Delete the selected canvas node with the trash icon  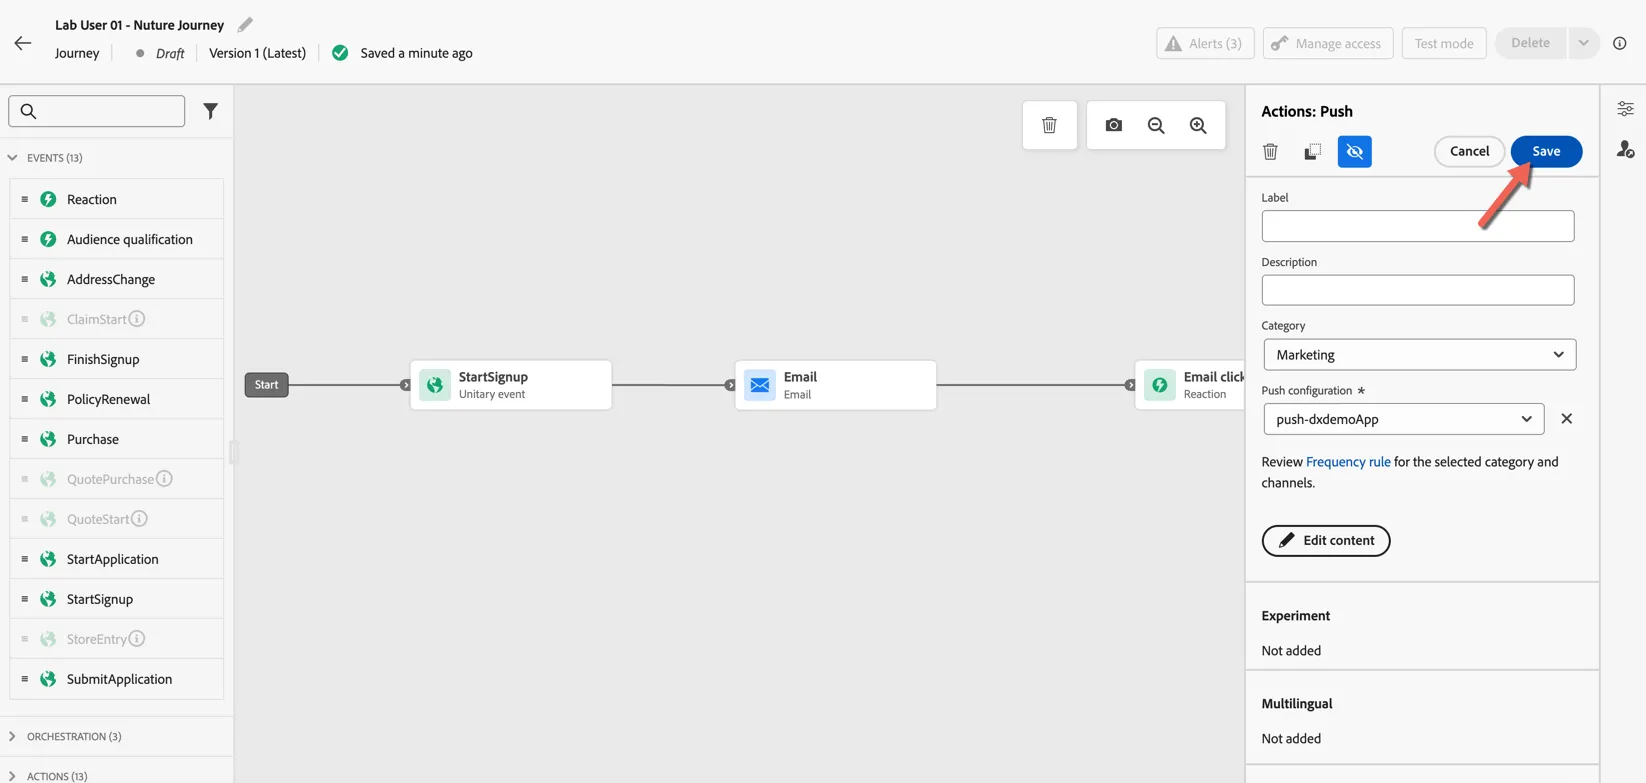point(1049,125)
